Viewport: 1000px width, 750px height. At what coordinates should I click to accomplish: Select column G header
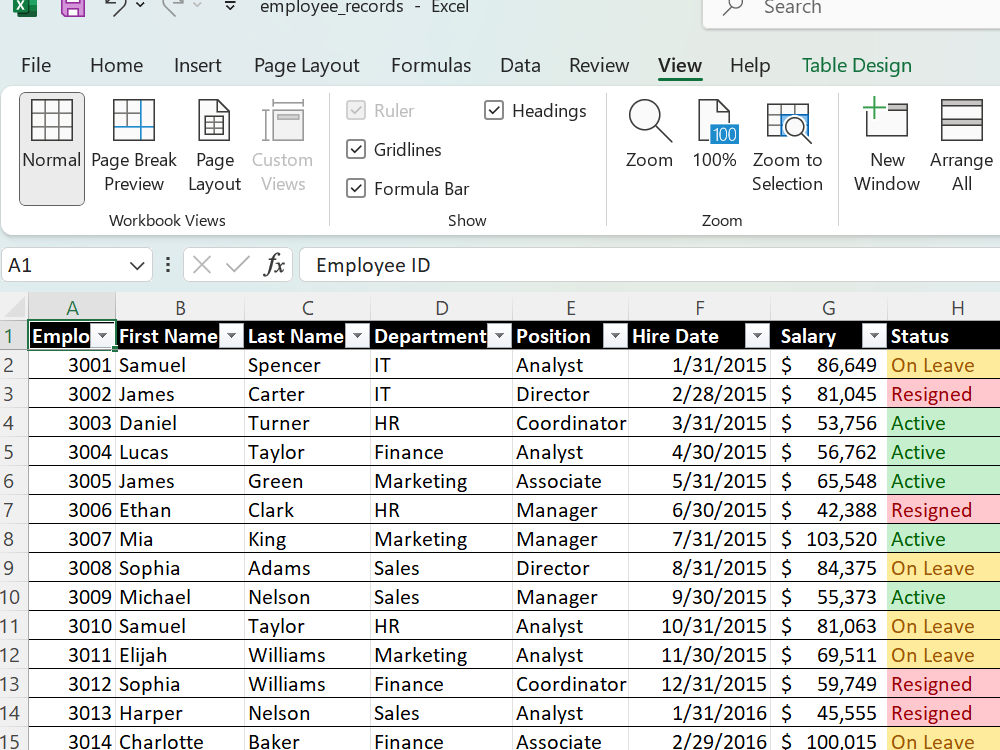pos(828,307)
